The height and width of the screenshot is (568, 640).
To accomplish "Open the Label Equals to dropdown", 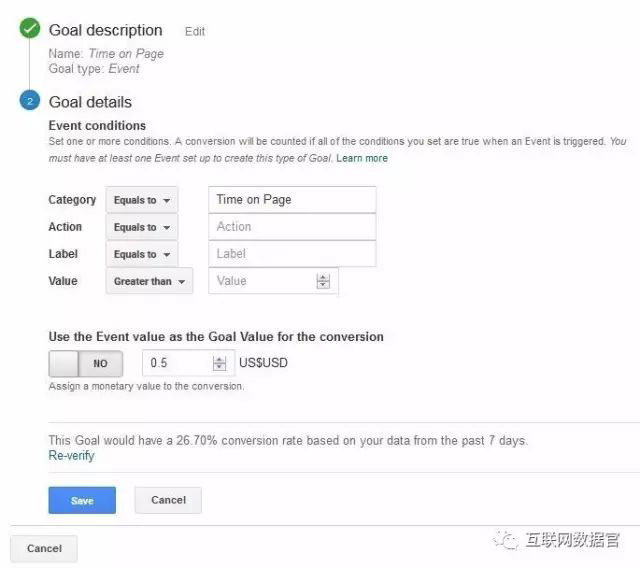I will point(141,254).
